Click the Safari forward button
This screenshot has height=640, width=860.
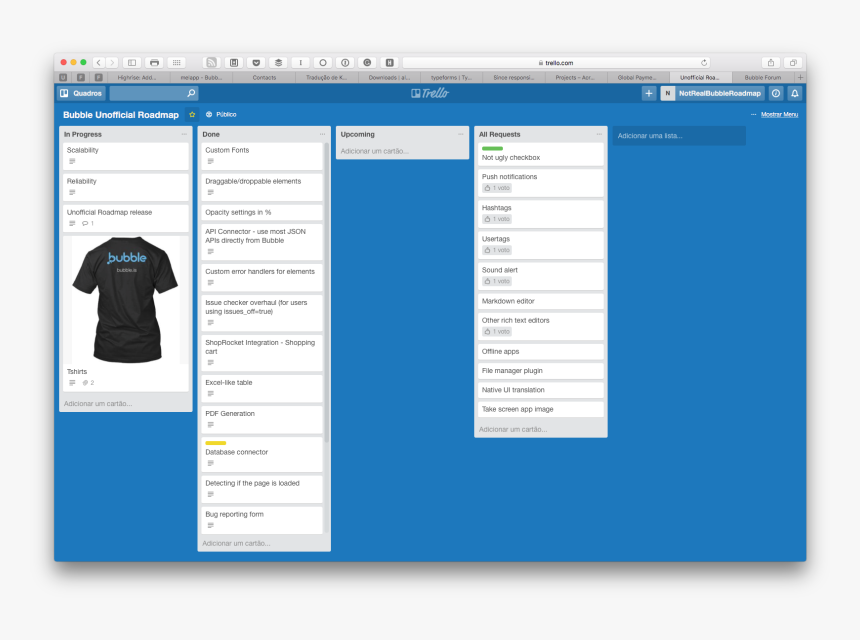coord(112,63)
